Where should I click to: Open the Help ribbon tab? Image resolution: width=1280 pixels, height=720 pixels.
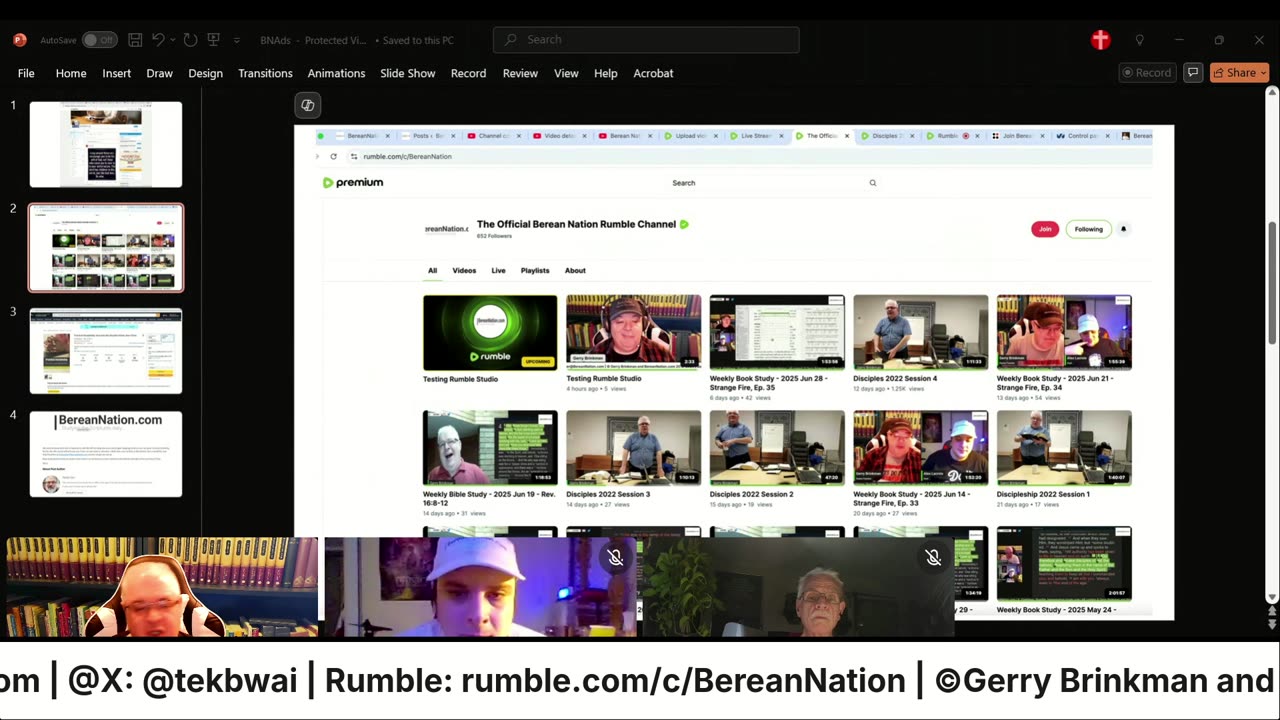pyautogui.click(x=605, y=73)
